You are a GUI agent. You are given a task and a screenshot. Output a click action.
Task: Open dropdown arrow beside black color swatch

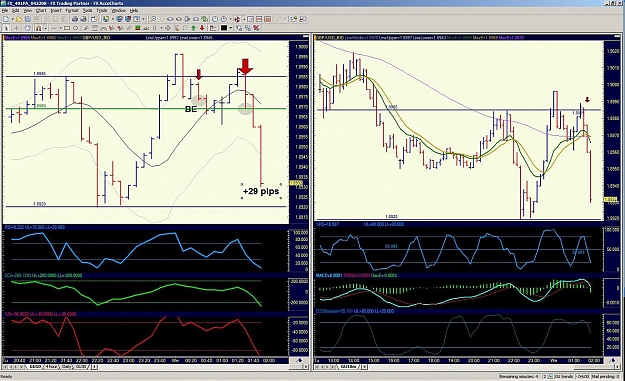coord(230,28)
